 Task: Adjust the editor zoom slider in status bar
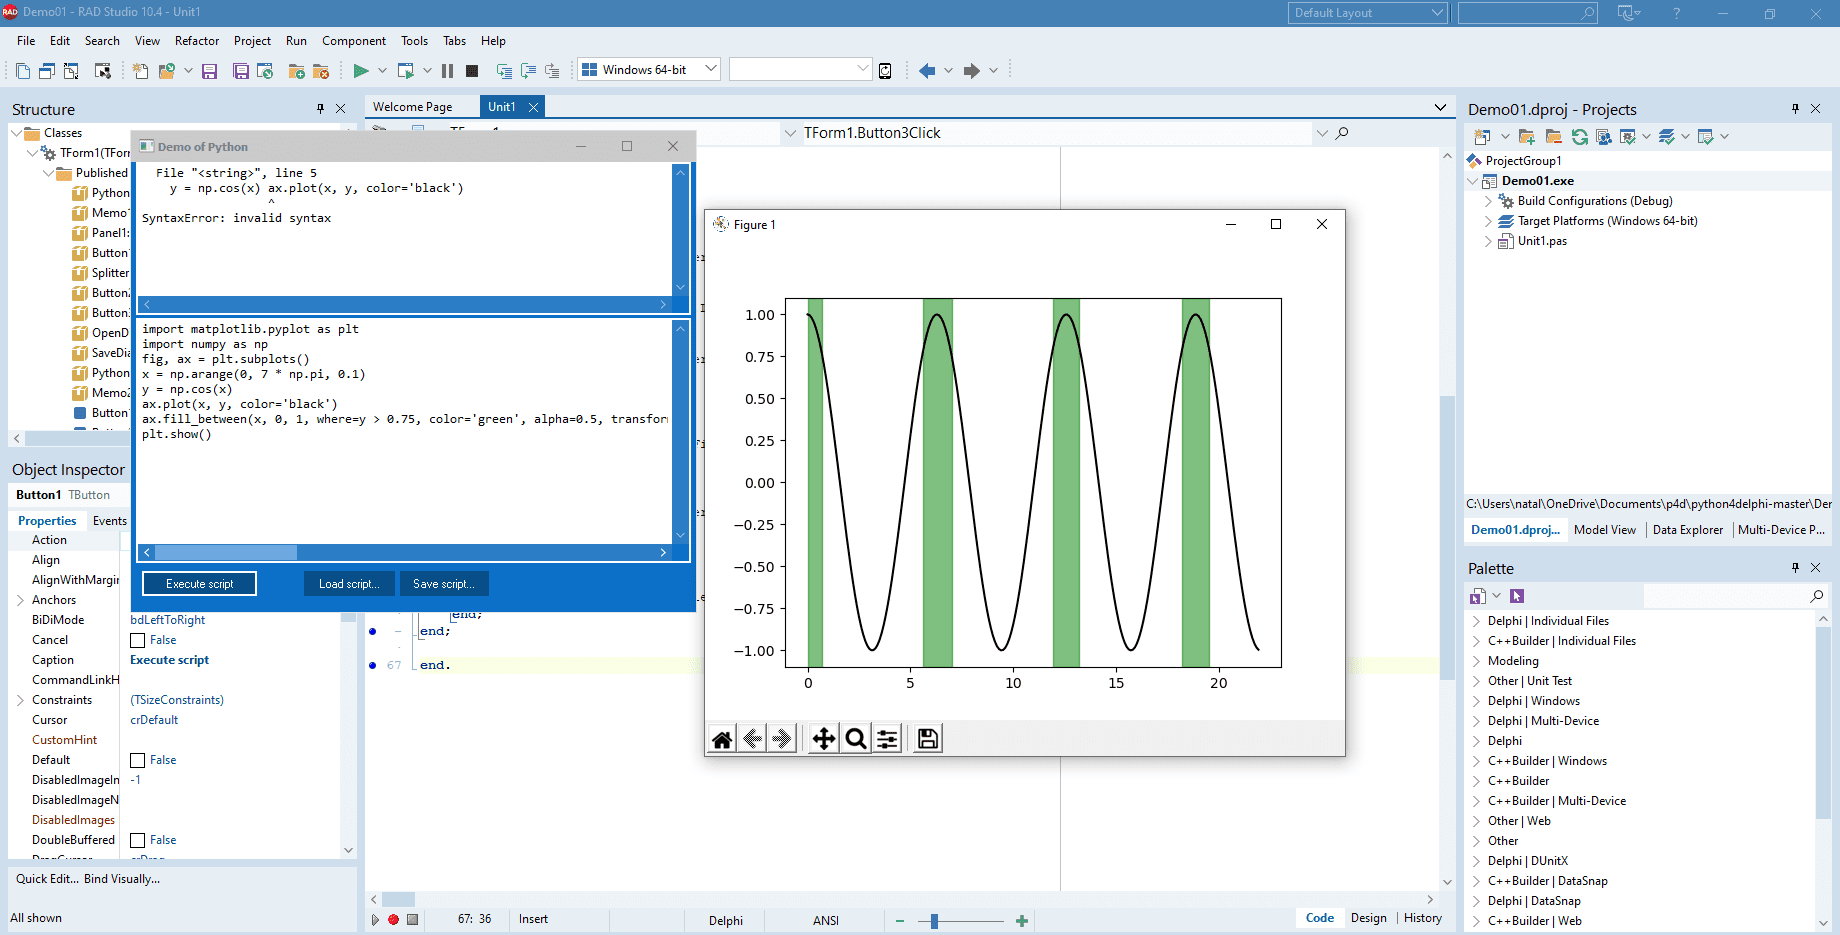click(934, 920)
